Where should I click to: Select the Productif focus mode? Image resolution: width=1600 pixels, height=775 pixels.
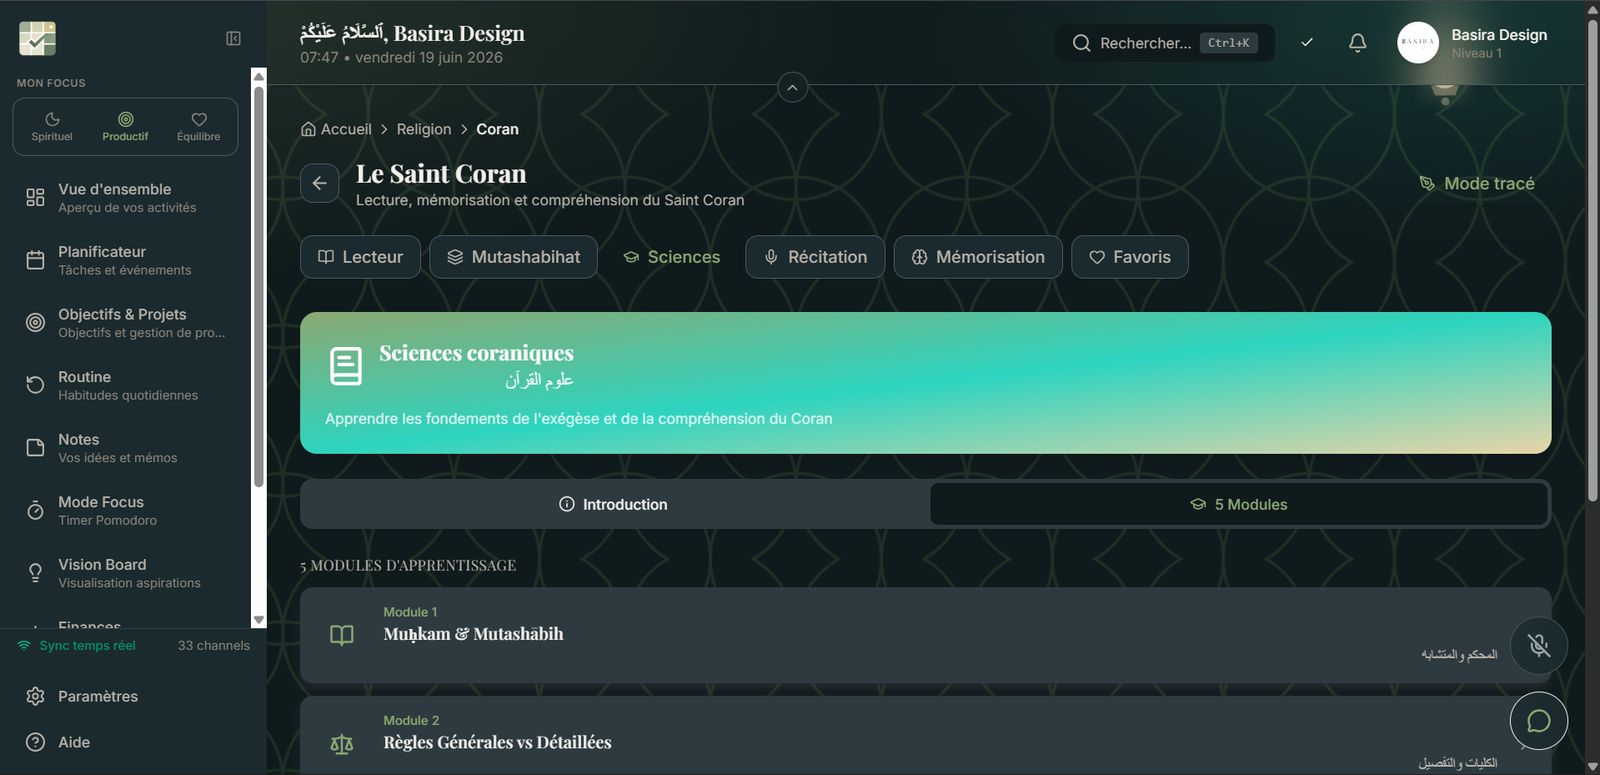[x=125, y=127]
